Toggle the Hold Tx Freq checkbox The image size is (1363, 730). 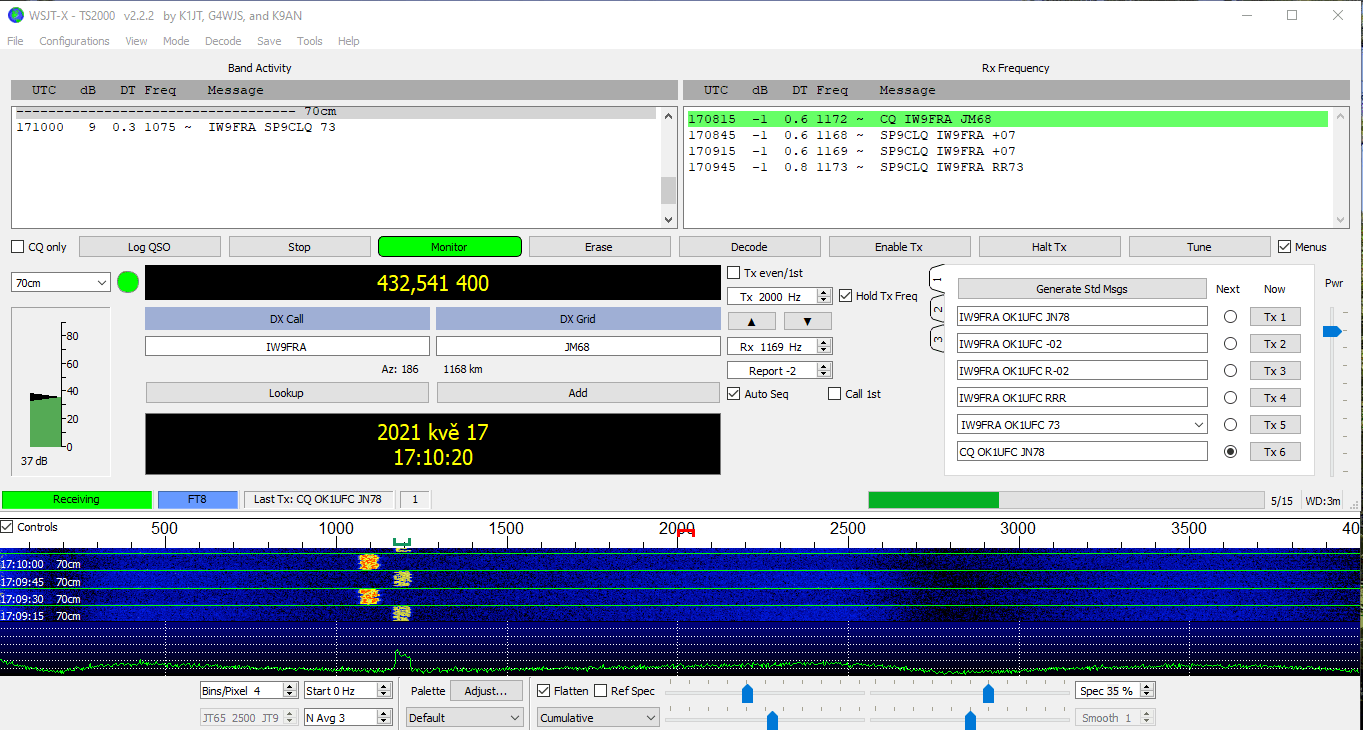point(846,296)
